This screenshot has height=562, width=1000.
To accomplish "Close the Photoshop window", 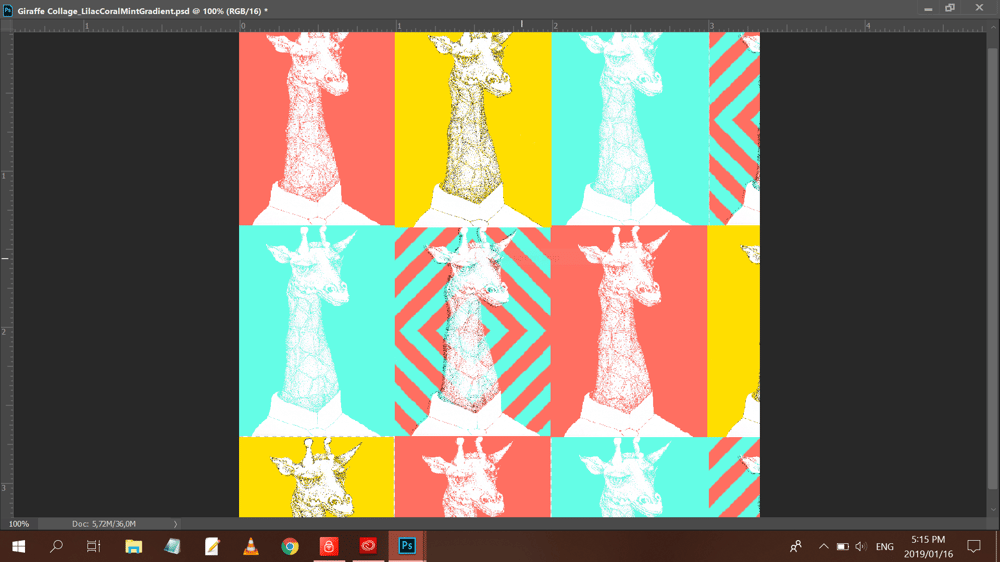I will tap(980, 8).
